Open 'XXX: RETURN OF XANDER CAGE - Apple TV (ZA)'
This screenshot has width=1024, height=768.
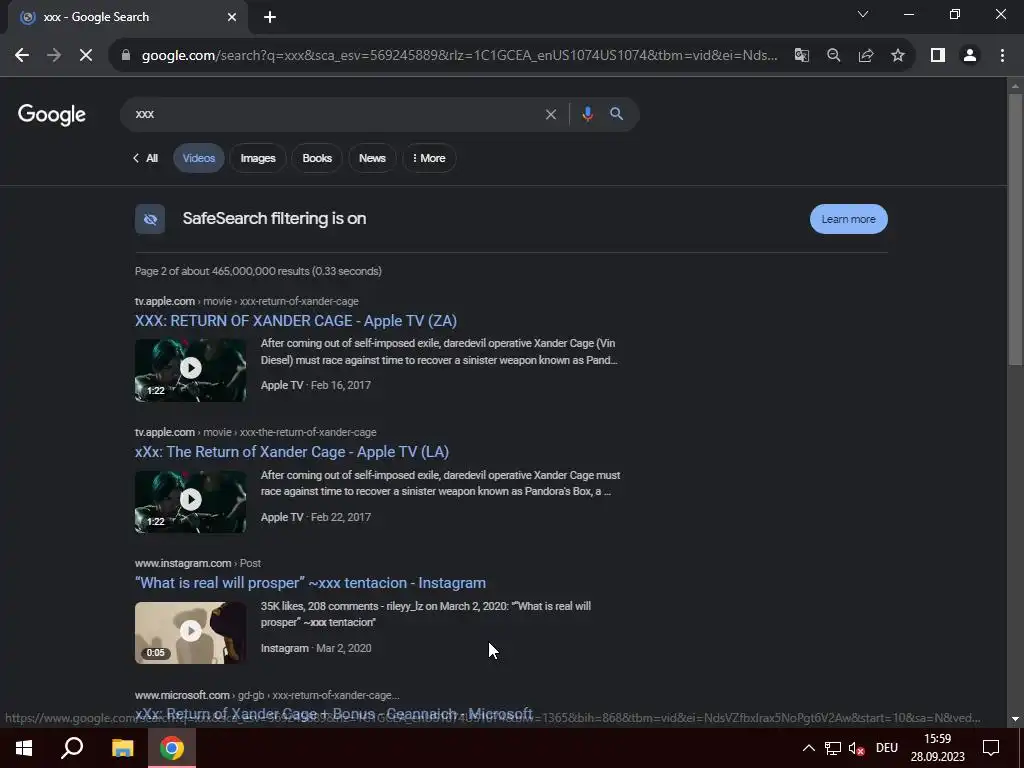296,321
